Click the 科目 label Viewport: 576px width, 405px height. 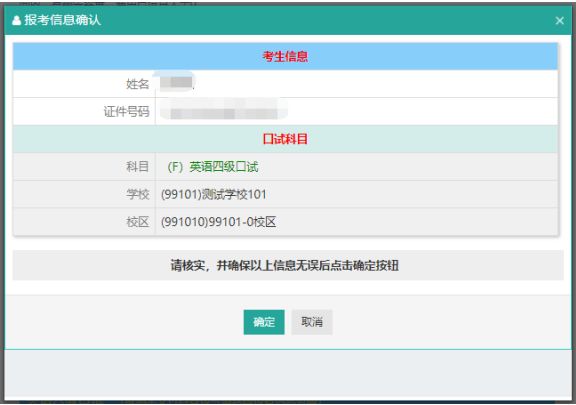click(137, 167)
